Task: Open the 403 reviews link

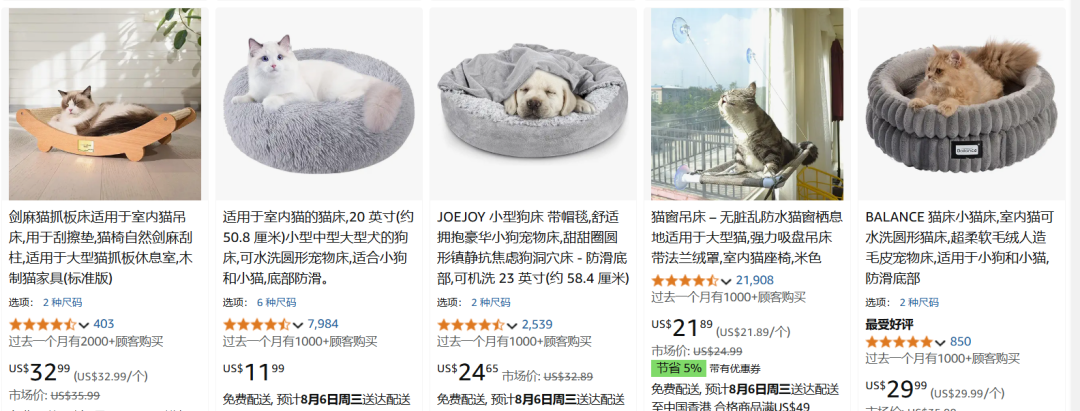Action: click(103, 324)
